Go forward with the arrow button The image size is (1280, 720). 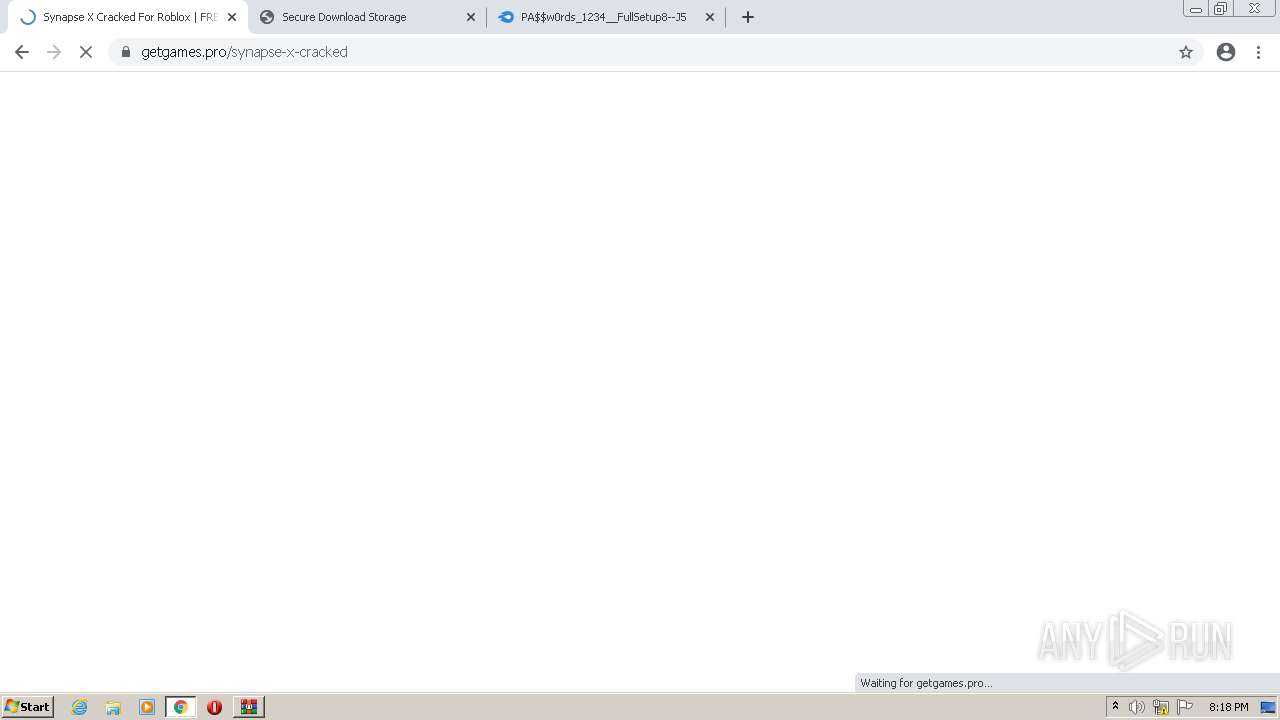(x=54, y=52)
